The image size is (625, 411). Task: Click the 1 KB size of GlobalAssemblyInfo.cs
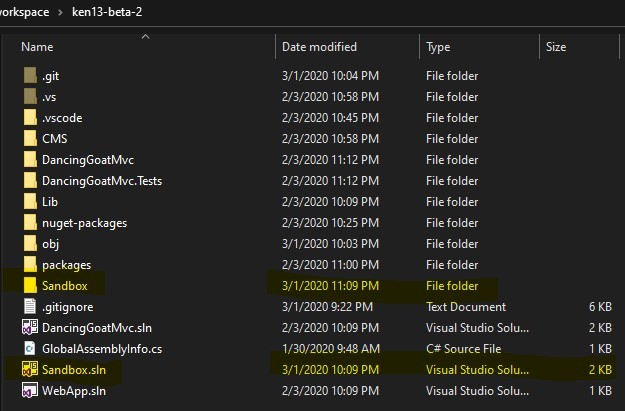point(600,349)
